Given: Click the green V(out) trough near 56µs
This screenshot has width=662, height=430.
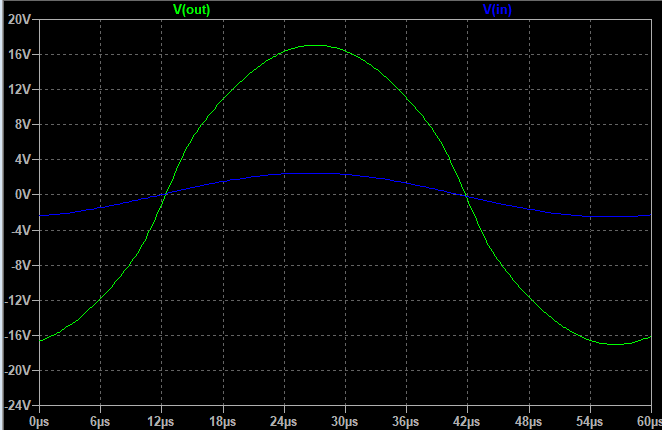Looking at the screenshot, I should pos(616,344).
